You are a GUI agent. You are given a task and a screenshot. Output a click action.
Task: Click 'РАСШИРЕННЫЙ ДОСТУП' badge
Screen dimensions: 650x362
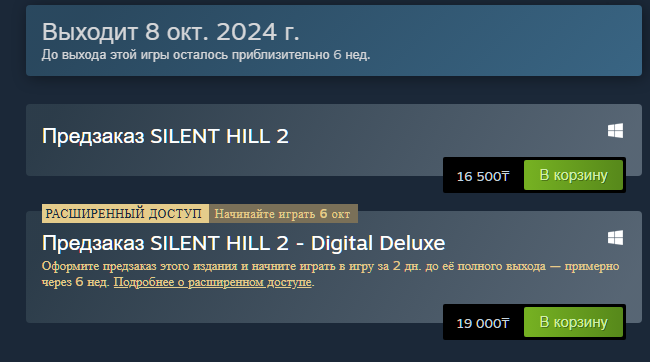[125, 214]
